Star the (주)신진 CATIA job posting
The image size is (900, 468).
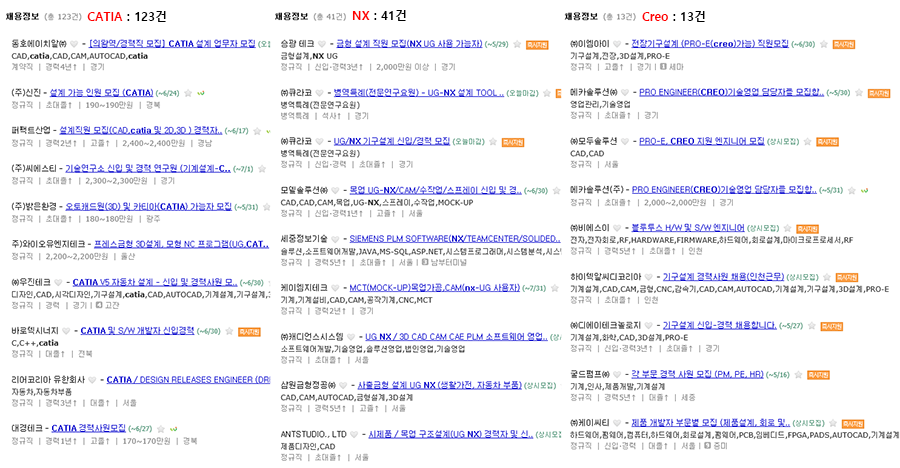tap(188, 93)
